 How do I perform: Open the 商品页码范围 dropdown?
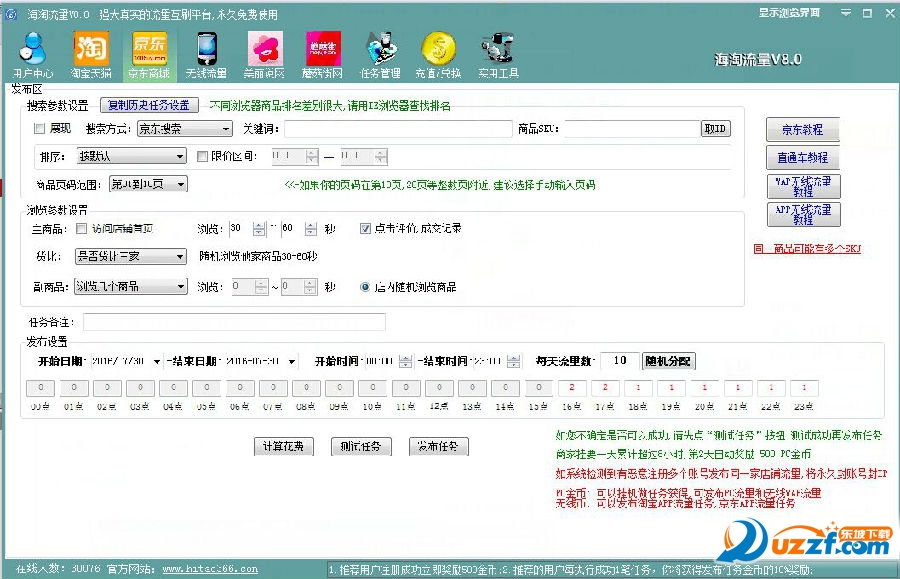149,184
